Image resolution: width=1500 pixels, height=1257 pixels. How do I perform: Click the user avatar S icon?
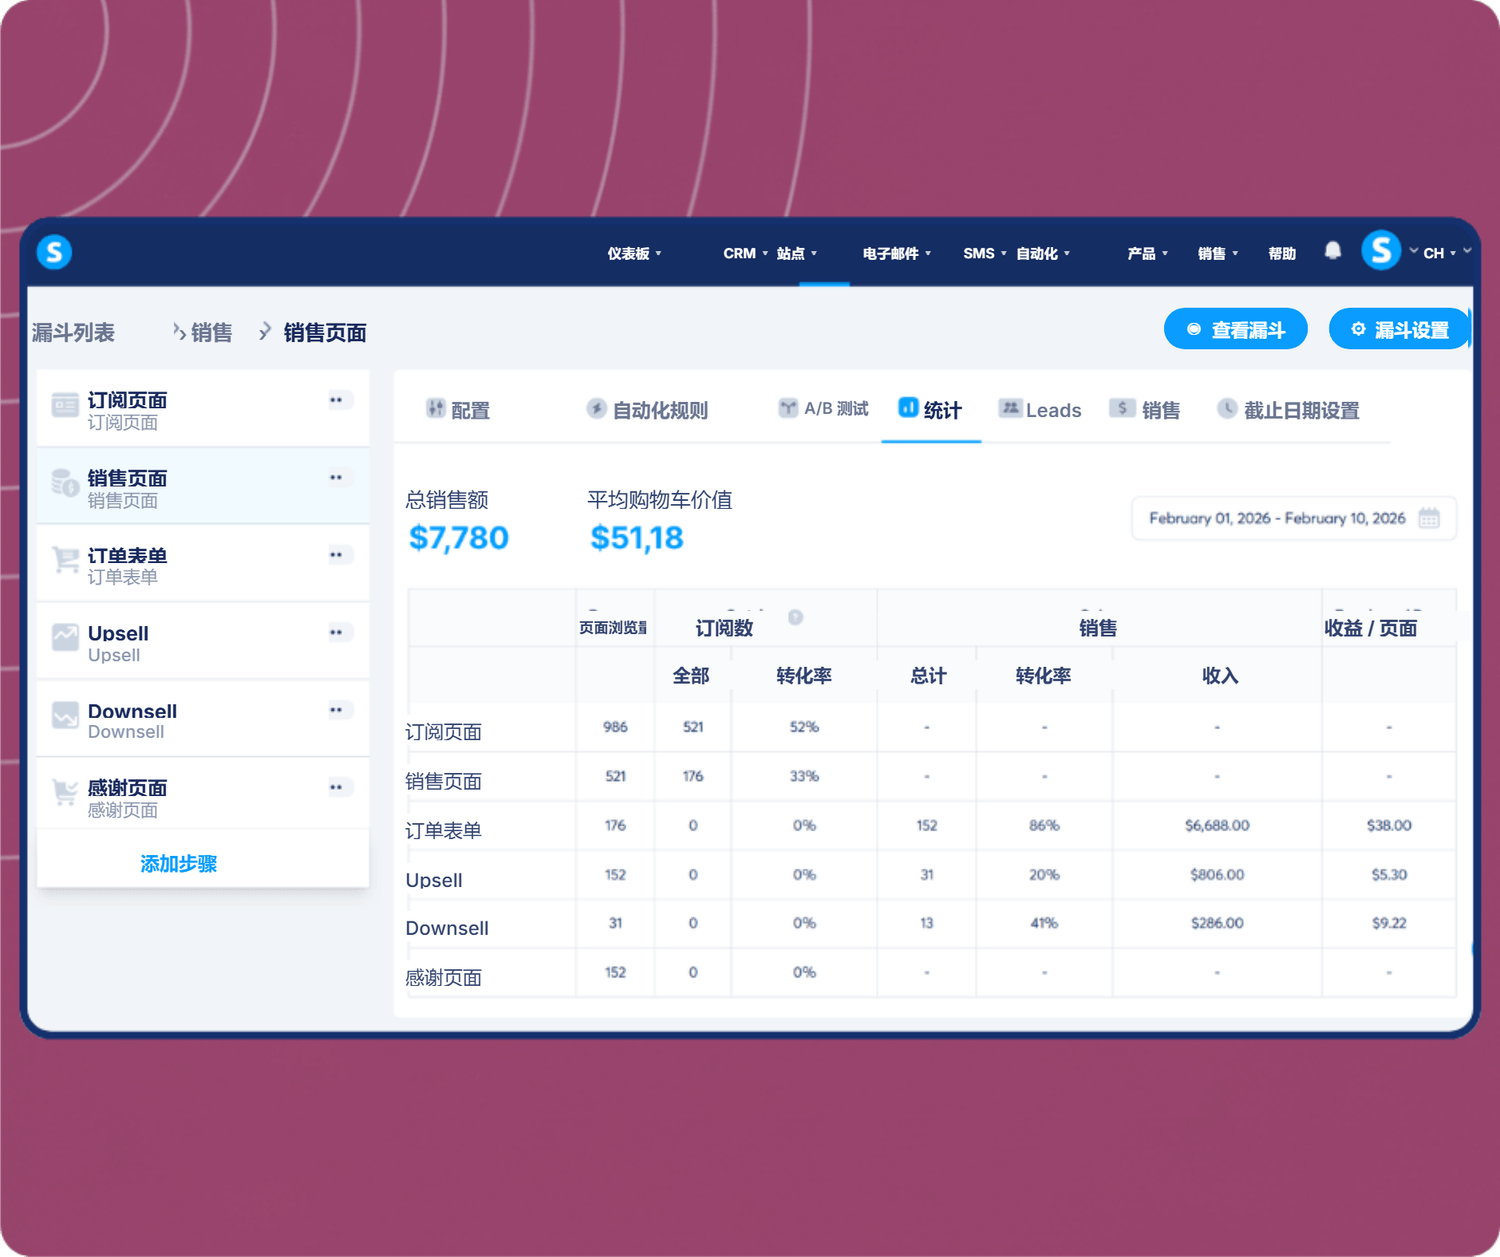(x=1381, y=251)
